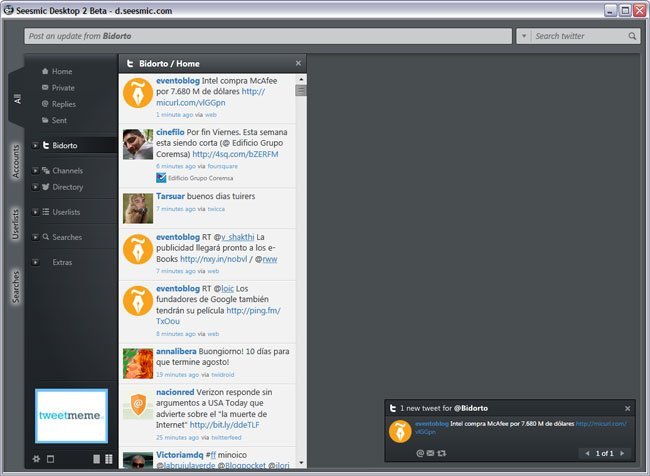The height and width of the screenshot is (476, 650).
Task: Expand the Extras section arrow
Action: 35,262
